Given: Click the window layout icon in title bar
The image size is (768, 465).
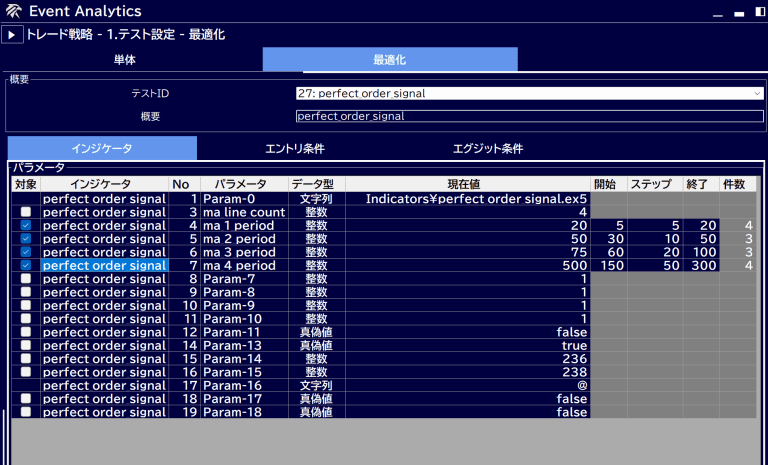Looking at the screenshot, I should (759, 12).
